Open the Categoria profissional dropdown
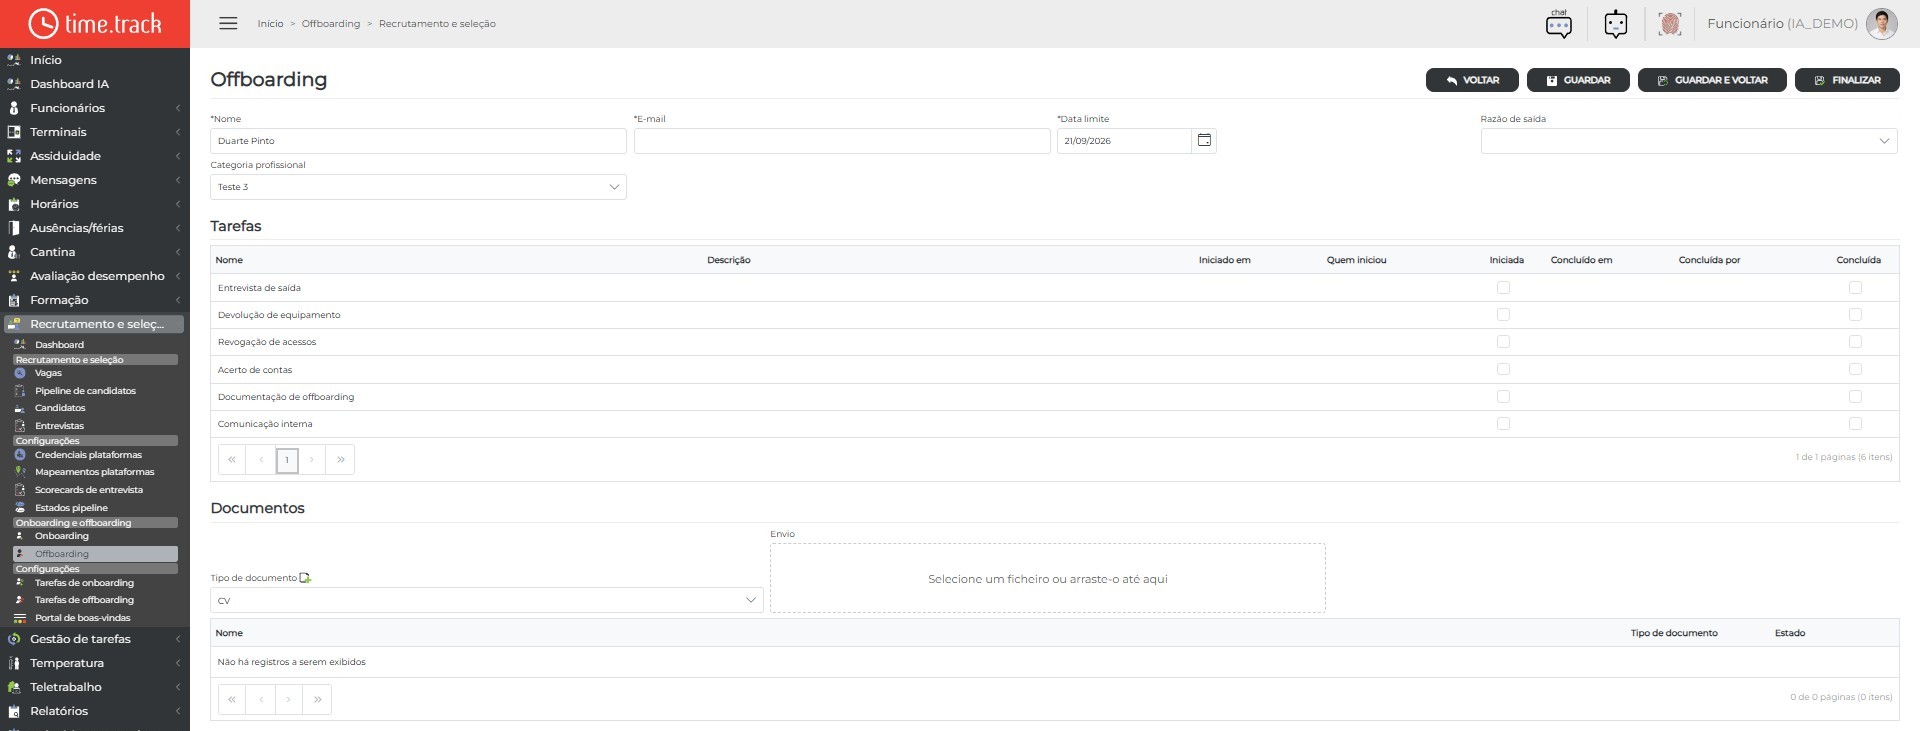Viewport: 1920px width, 731px height. pyautogui.click(x=418, y=187)
